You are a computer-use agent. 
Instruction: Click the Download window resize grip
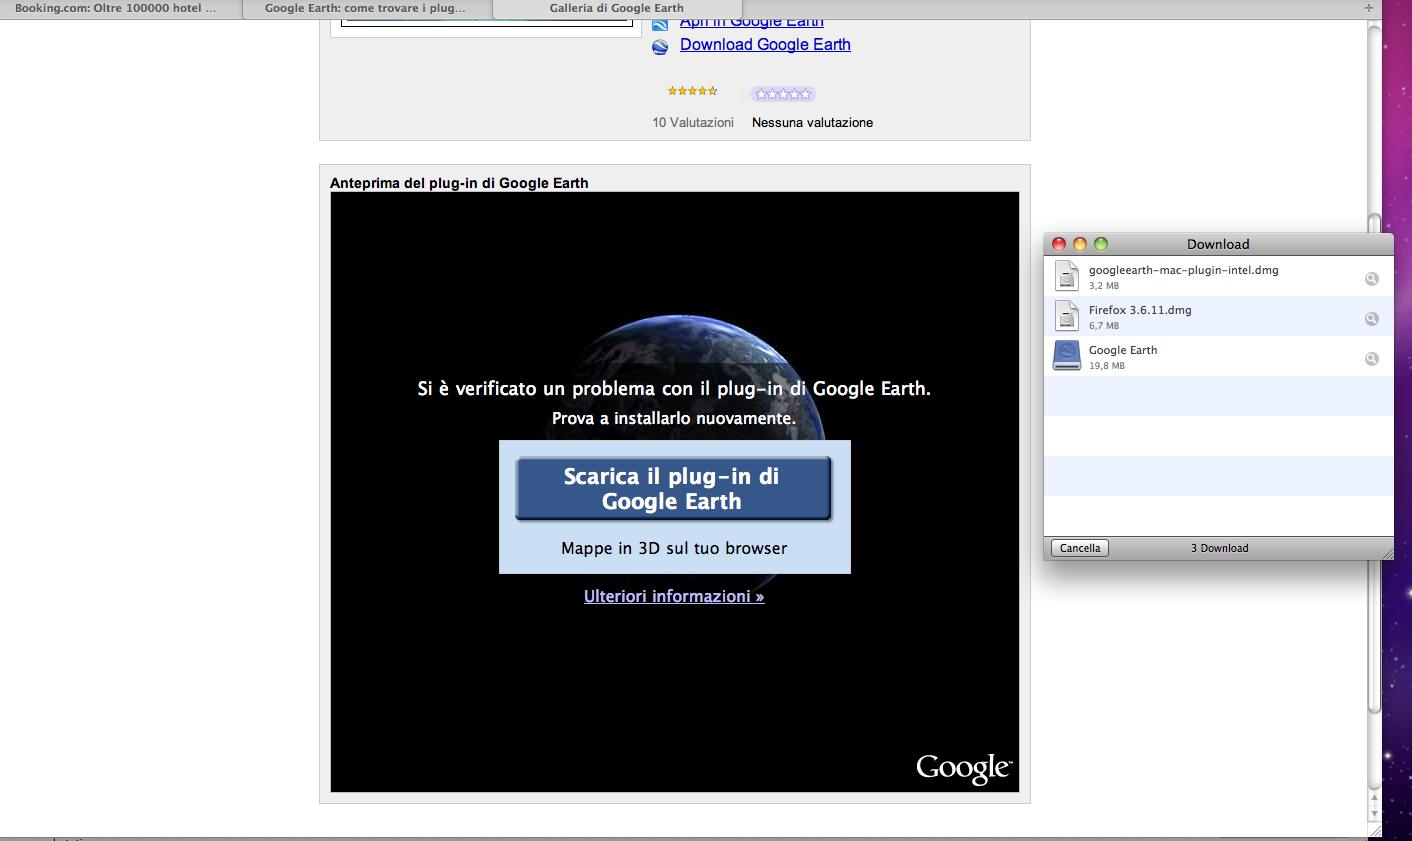click(1386, 553)
